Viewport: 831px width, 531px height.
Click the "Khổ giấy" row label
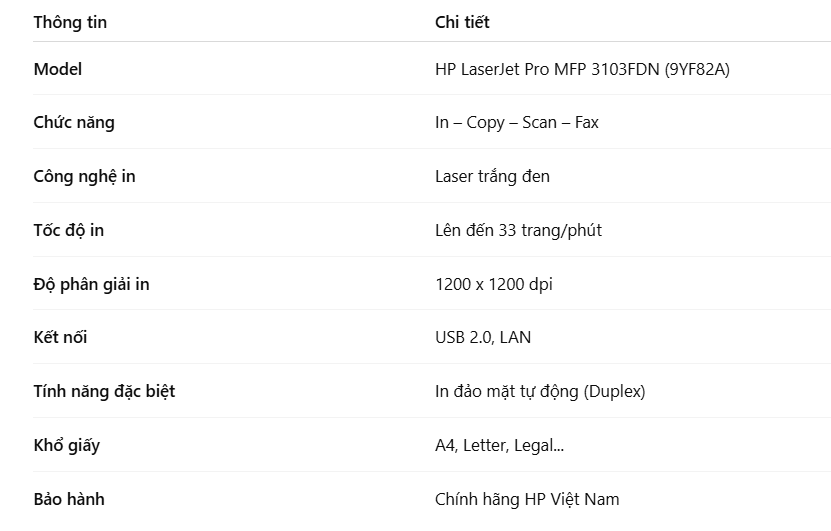66,445
